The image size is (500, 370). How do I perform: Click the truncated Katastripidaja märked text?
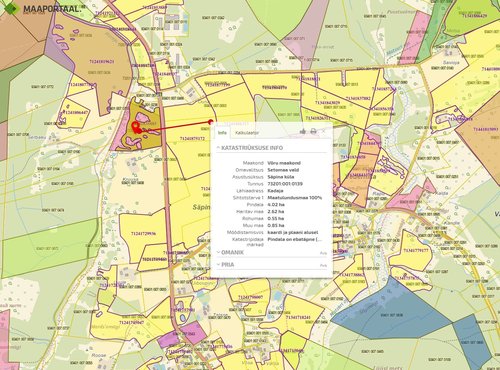coord(295,239)
